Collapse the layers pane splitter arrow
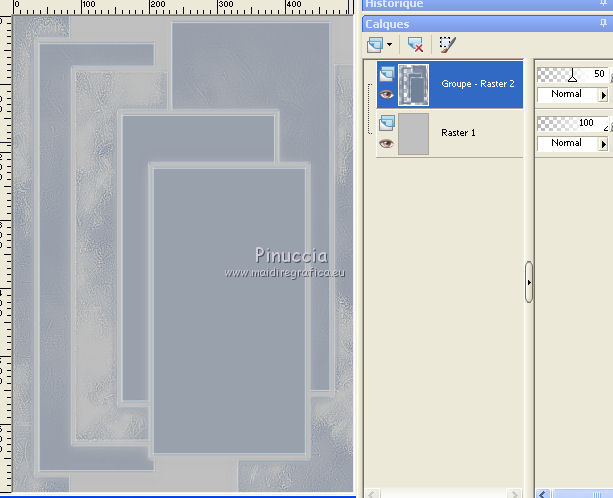The image size is (613, 498). [529, 282]
